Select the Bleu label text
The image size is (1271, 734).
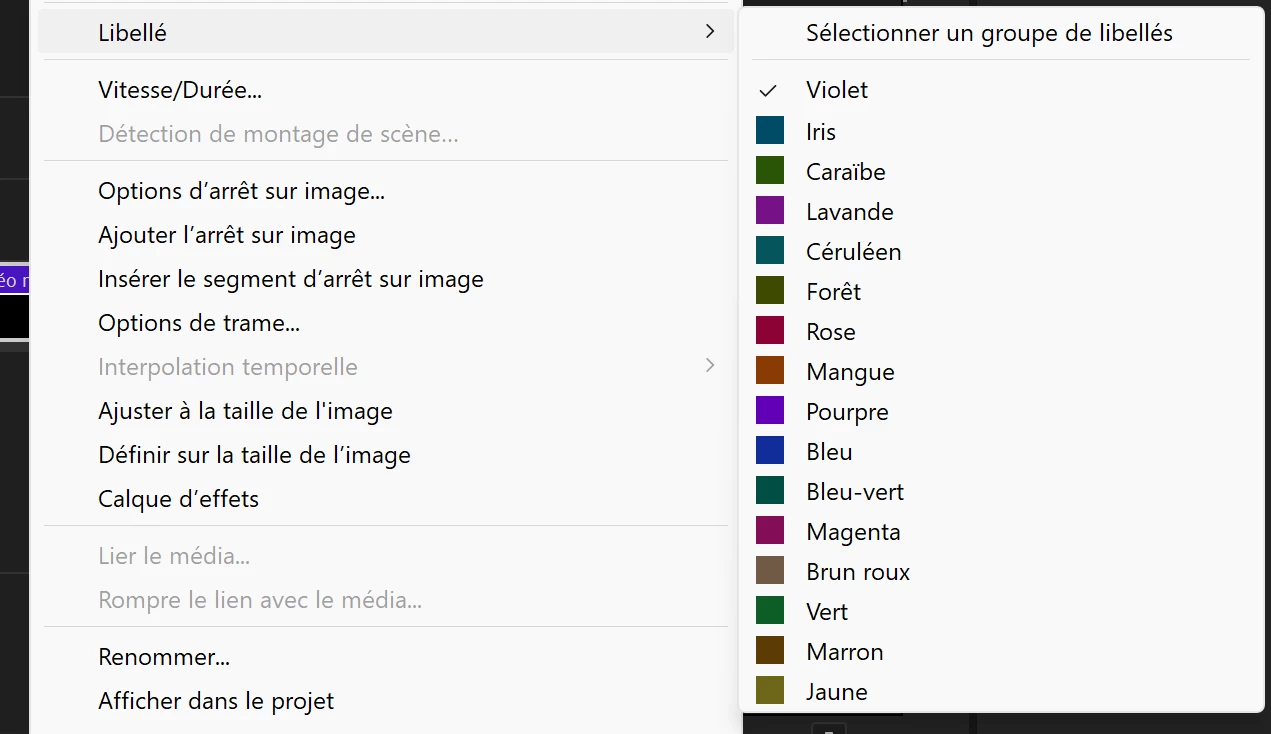pyautogui.click(x=830, y=451)
